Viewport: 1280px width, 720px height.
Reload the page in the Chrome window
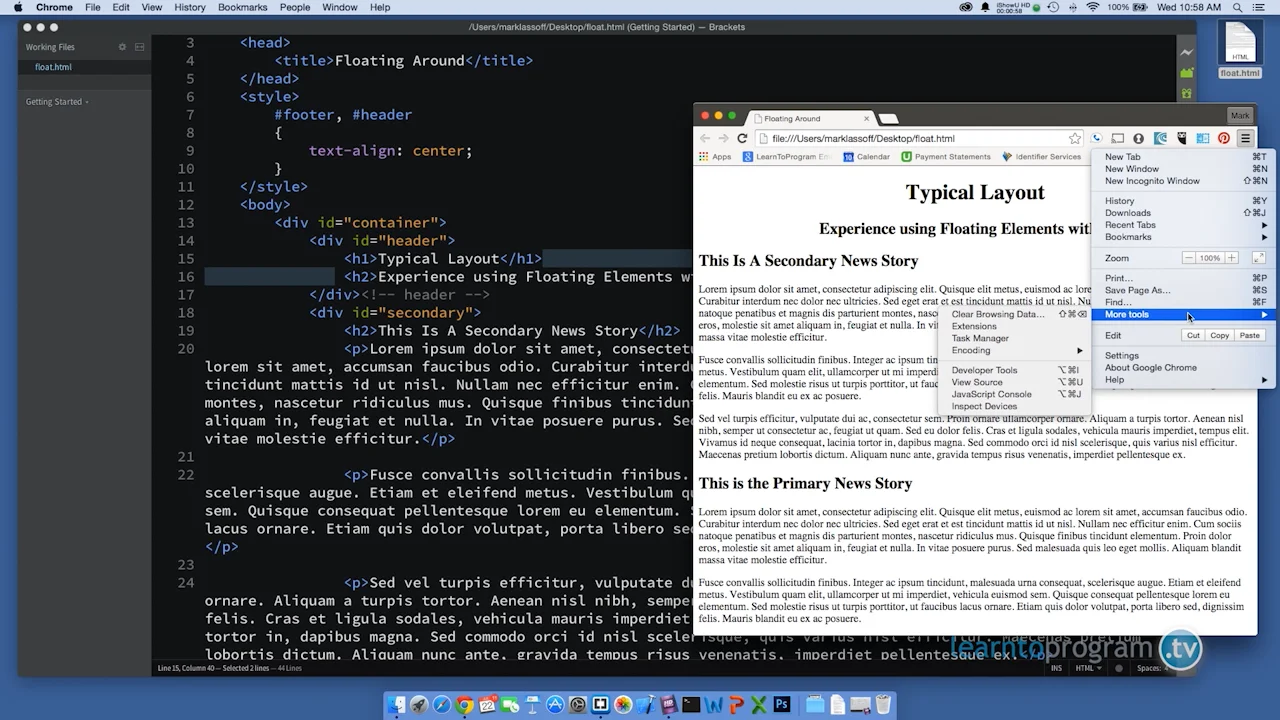point(742,139)
